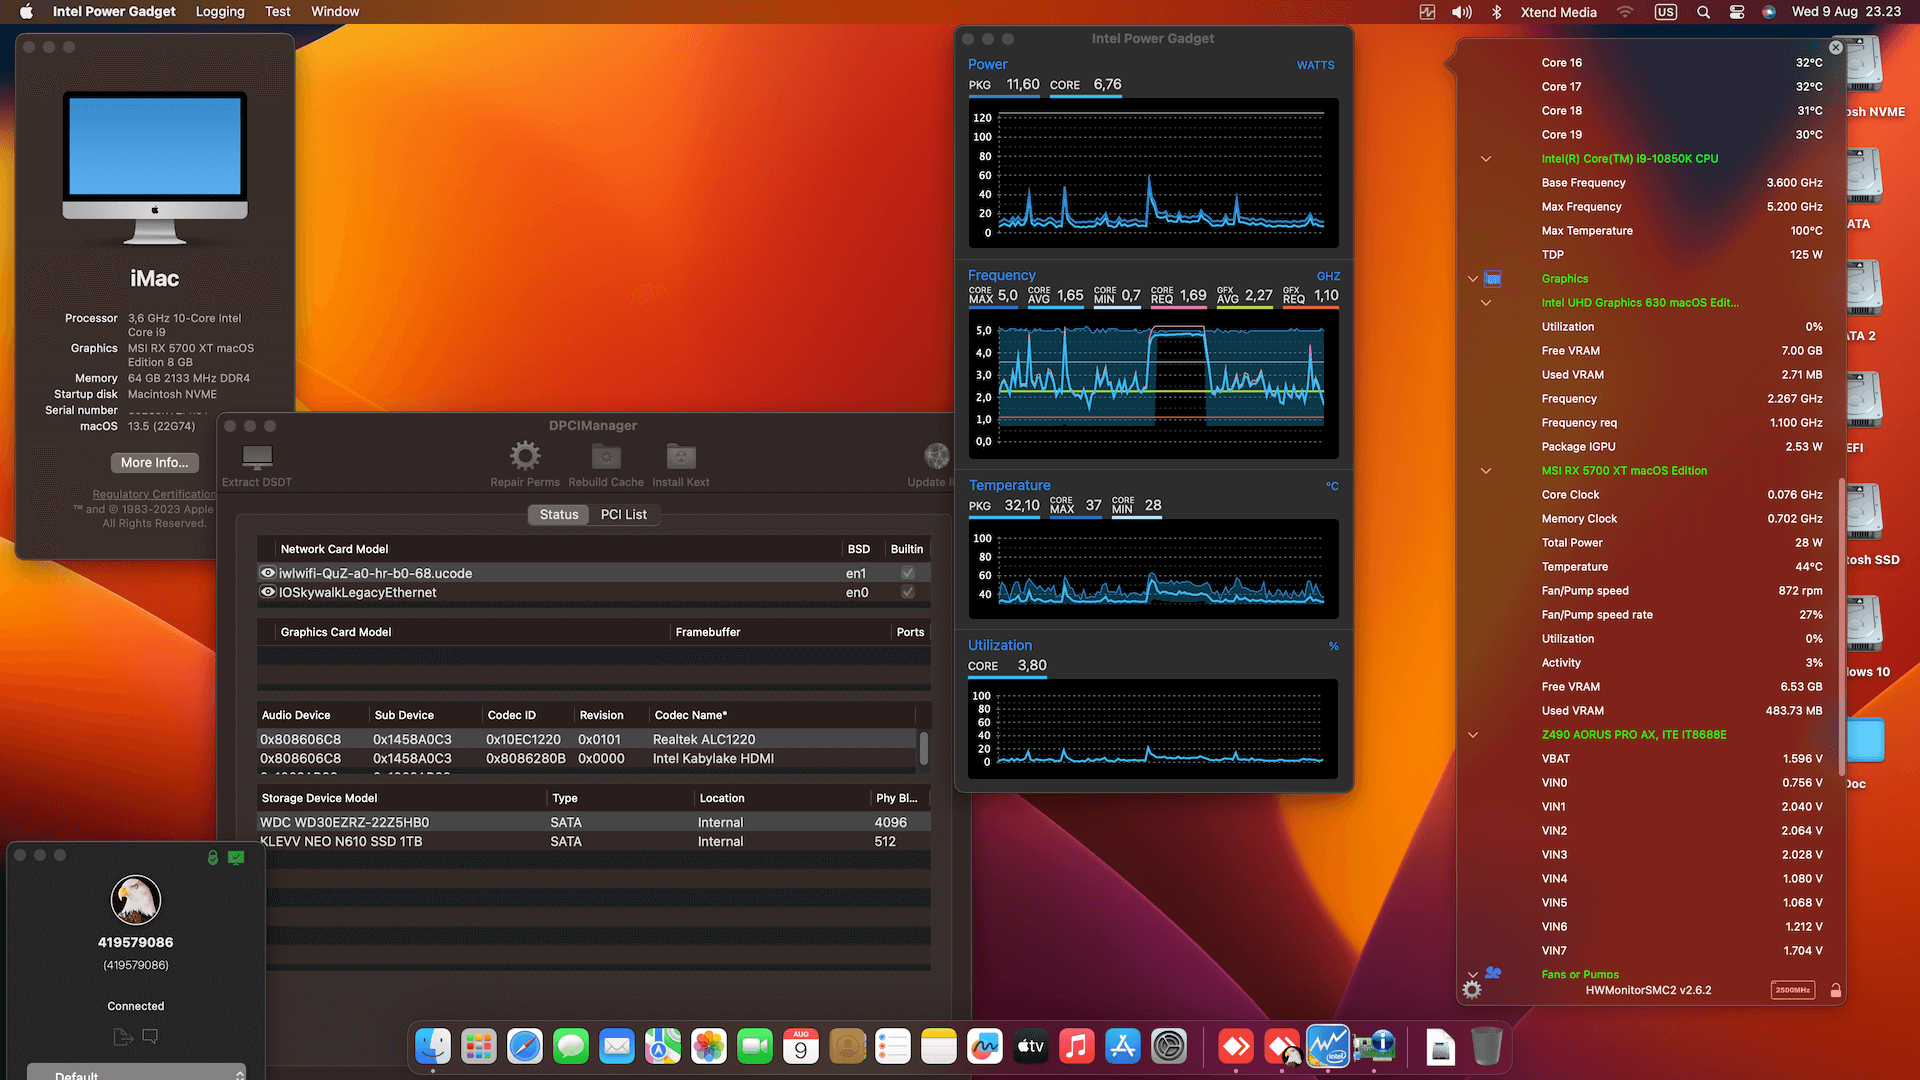
Task: Click the eagle avatar in AnyDesk window
Action: (136, 900)
